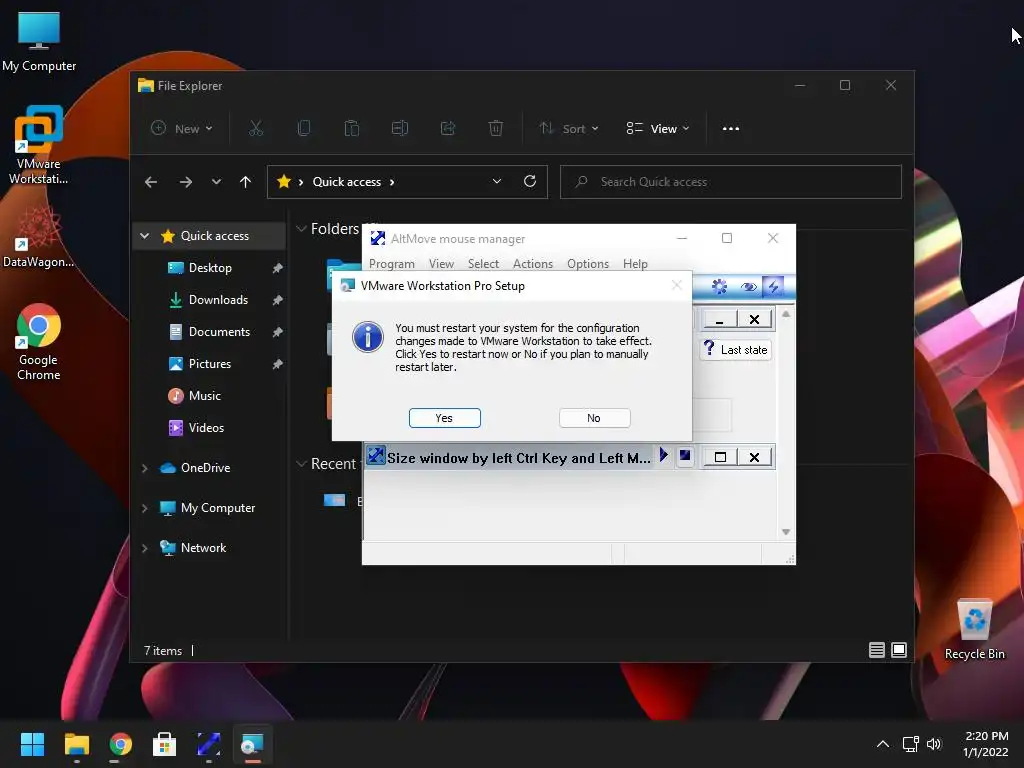Refresh the Quick access view
The height and width of the screenshot is (768, 1024).
click(x=530, y=182)
